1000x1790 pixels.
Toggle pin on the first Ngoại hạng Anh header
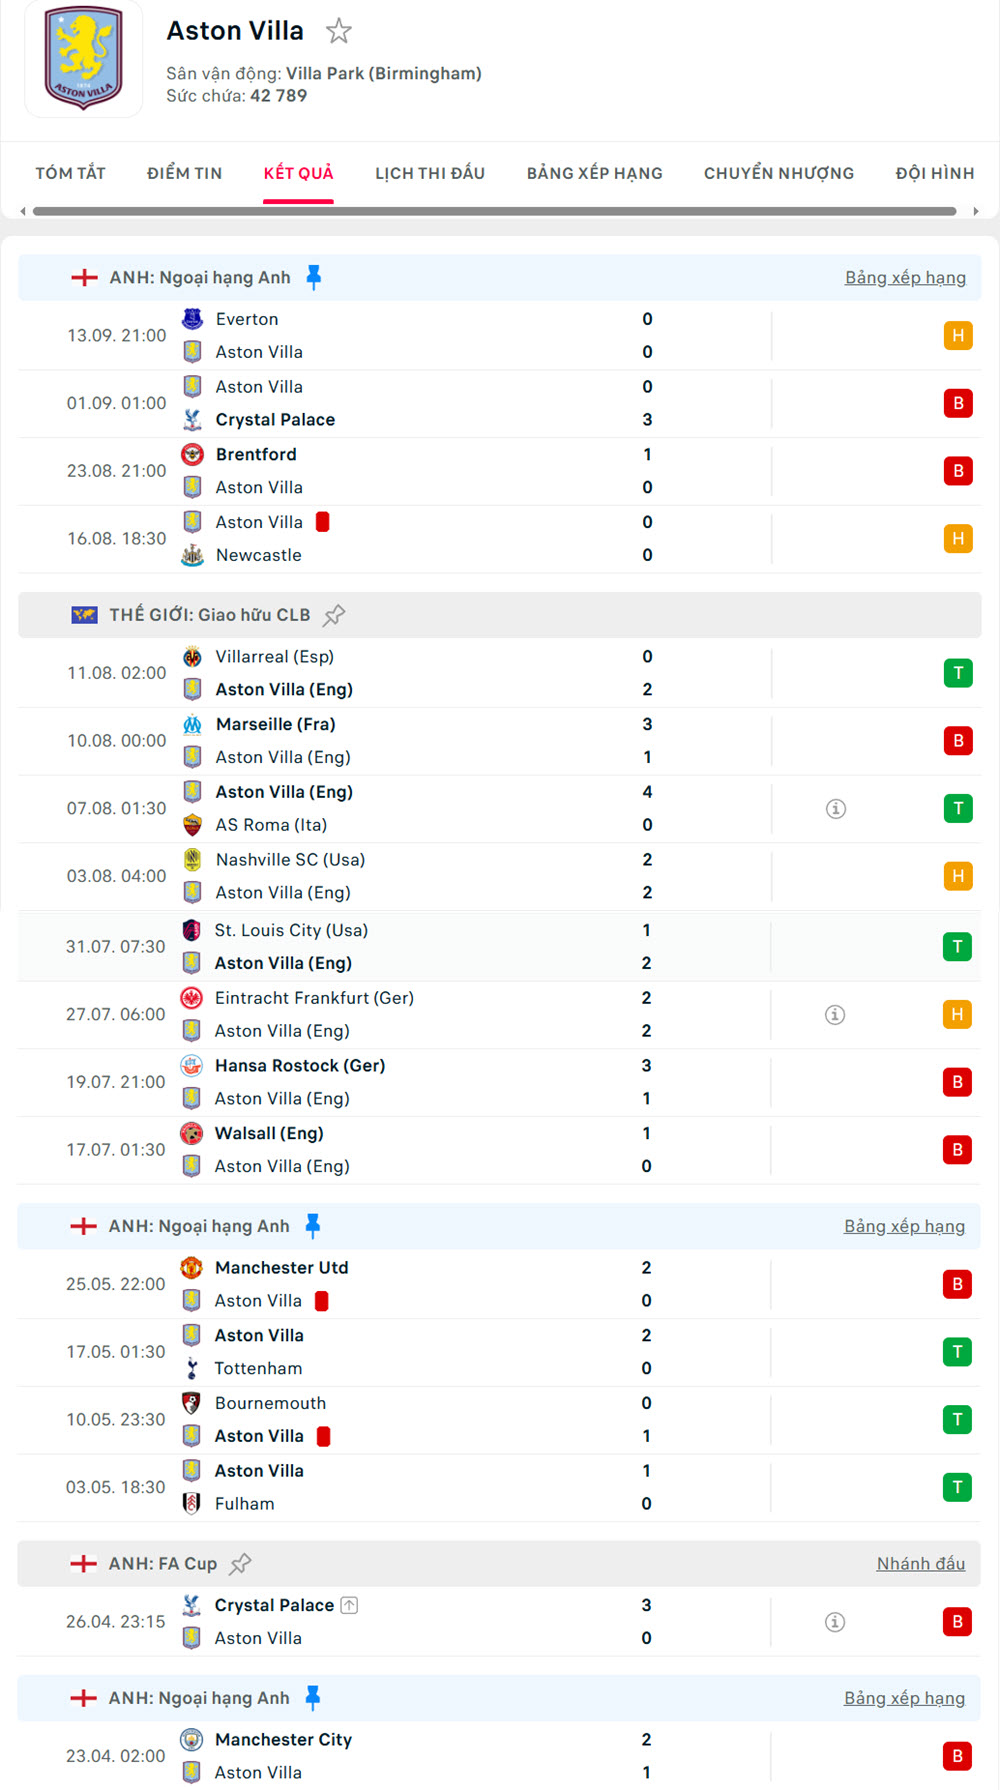click(x=314, y=277)
